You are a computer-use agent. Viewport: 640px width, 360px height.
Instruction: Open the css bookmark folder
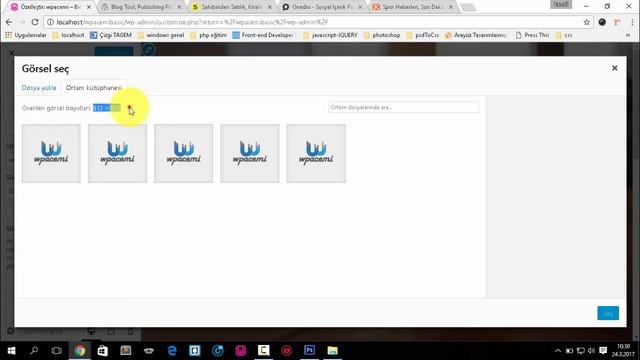click(564, 35)
